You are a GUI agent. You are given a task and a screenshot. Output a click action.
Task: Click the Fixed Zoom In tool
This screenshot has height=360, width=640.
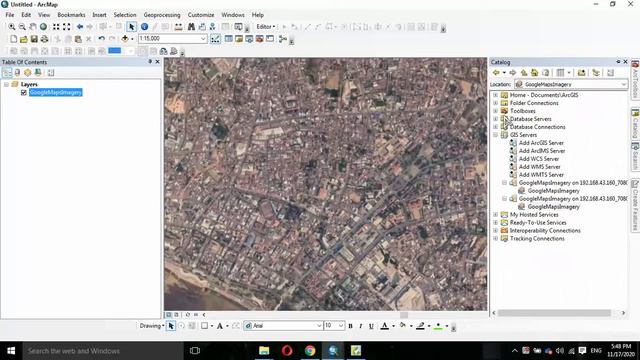tap(56, 27)
